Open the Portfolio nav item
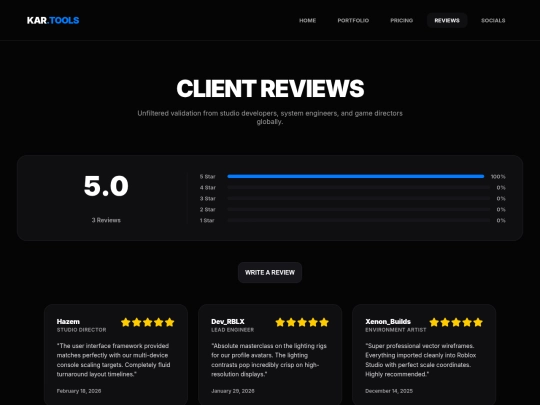The width and height of the screenshot is (540, 405). click(x=353, y=20)
